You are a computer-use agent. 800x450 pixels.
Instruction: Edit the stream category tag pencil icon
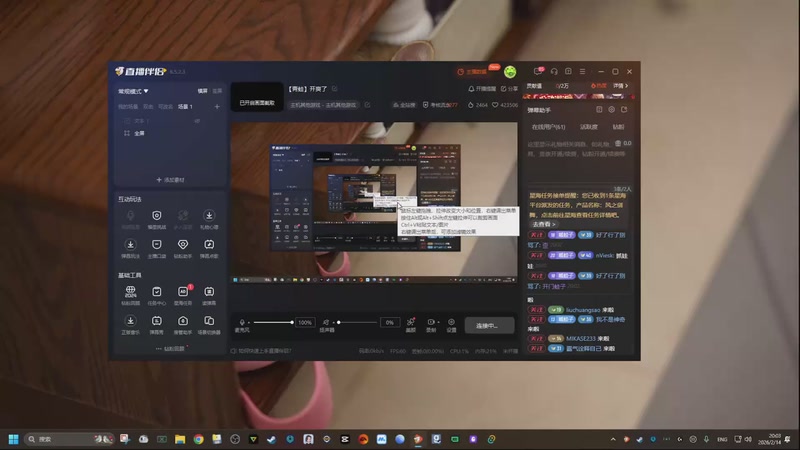coord(367,105)
